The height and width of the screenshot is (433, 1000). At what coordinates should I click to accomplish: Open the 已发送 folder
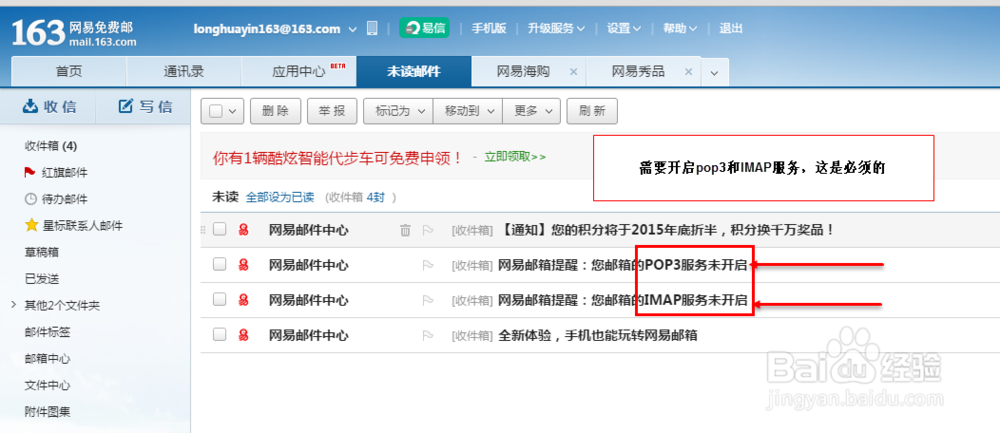pos(41,279)
